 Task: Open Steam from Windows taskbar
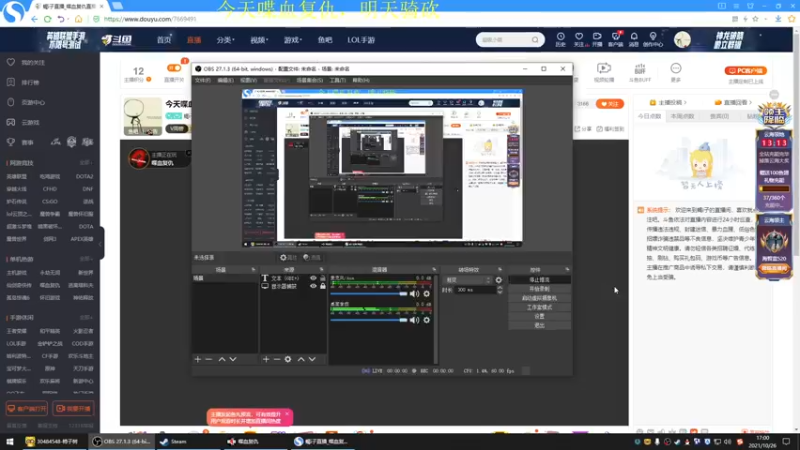(173, 441)
